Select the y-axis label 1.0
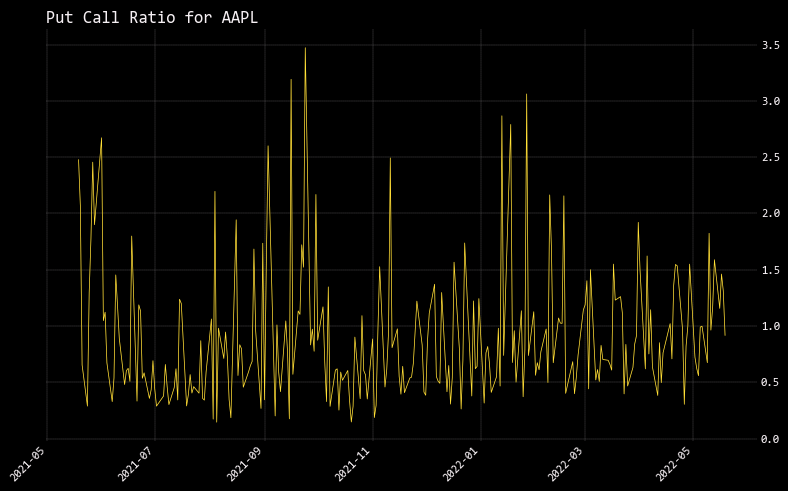 (770, 326)
